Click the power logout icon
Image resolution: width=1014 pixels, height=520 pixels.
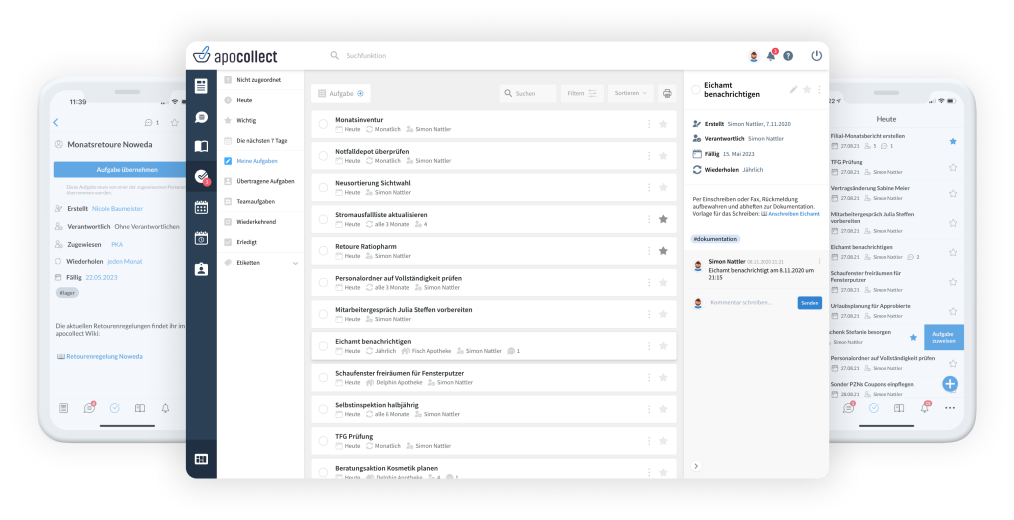click(x=816, y=56)
